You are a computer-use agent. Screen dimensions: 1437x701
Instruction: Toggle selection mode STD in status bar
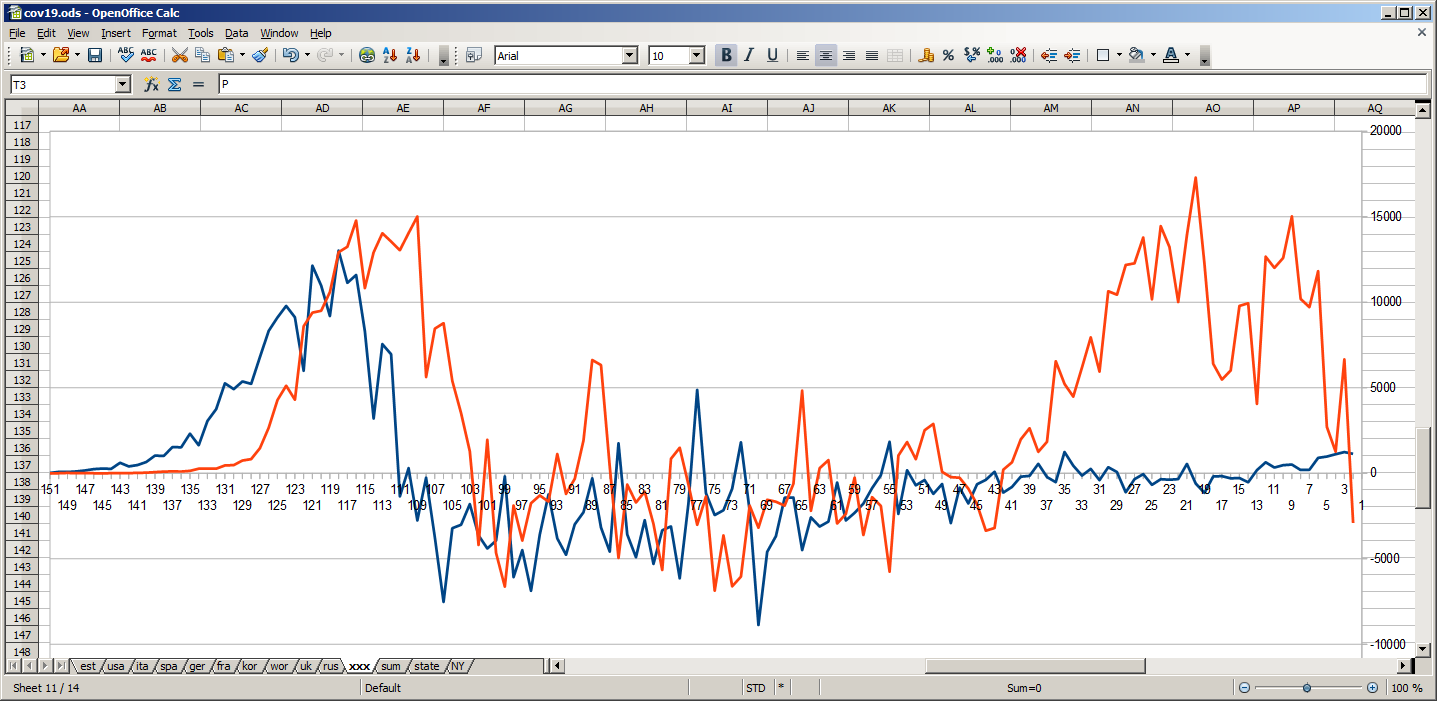pyautogui.click(x=756, y=688)
